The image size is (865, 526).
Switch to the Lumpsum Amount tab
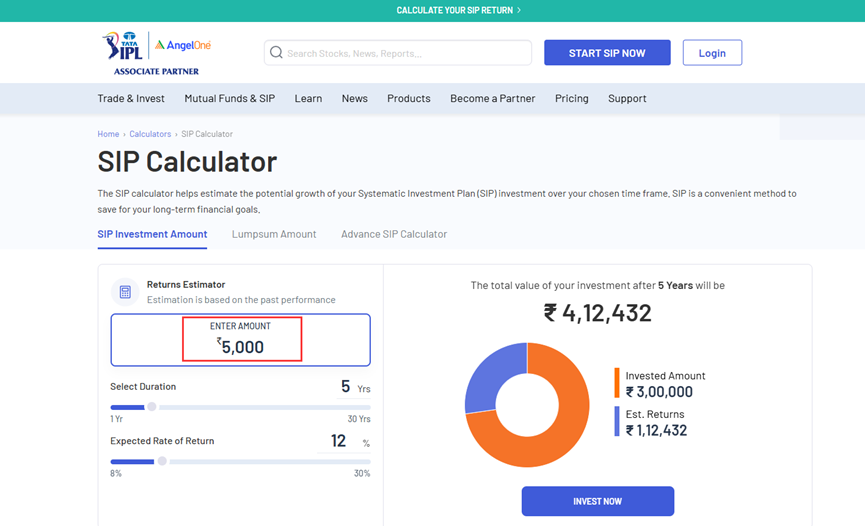click(274, 234)
